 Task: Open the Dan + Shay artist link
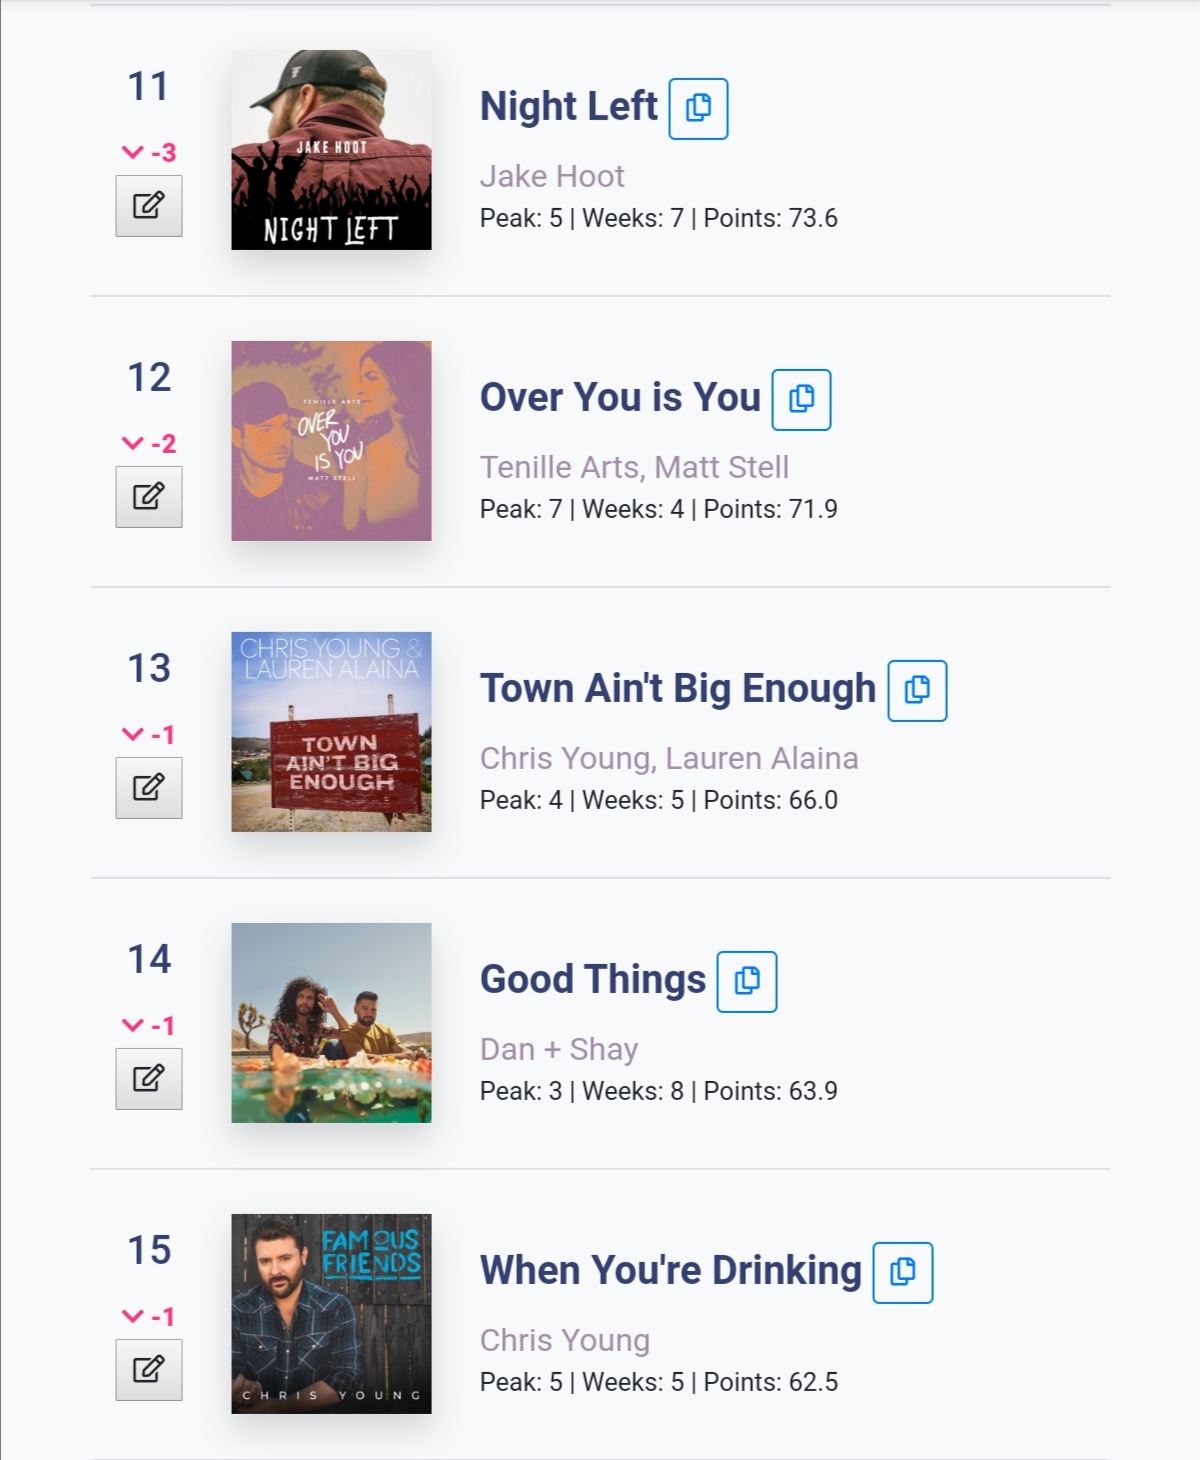(559, 1050)
